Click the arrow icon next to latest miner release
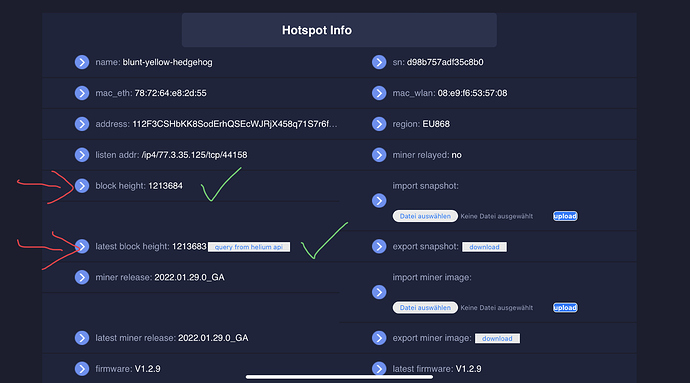The image size is (690, 383). click(82, 338)
